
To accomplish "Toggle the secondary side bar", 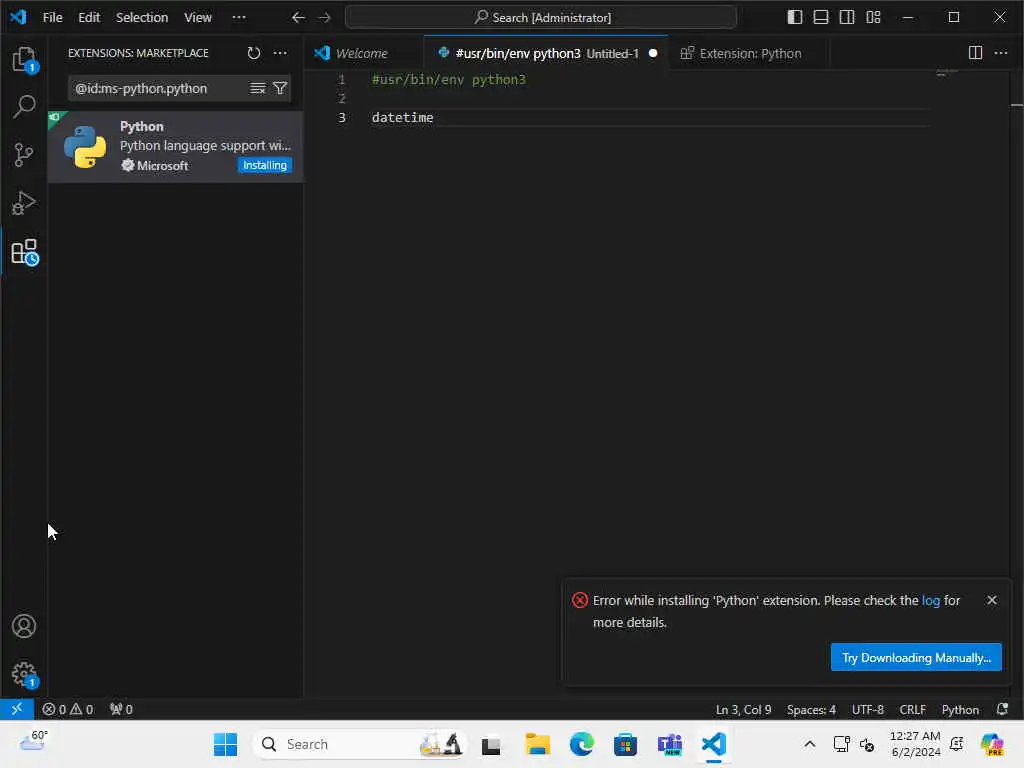I will pos(847,18).
